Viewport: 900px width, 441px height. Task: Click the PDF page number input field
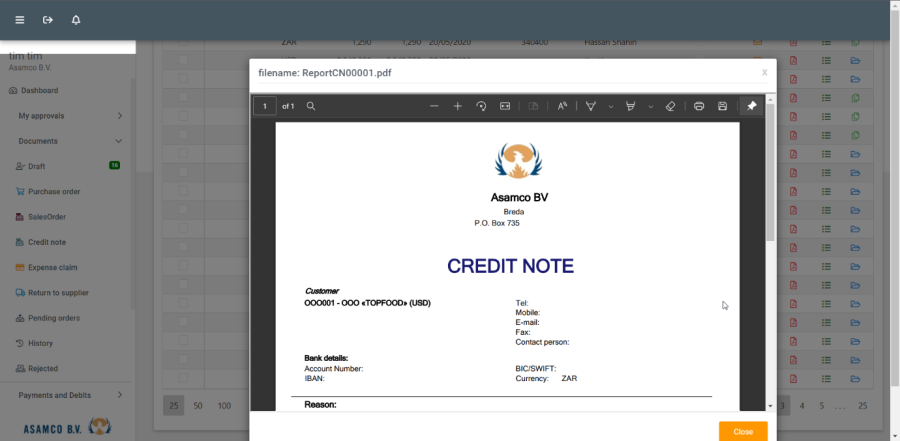click(265, 106)
